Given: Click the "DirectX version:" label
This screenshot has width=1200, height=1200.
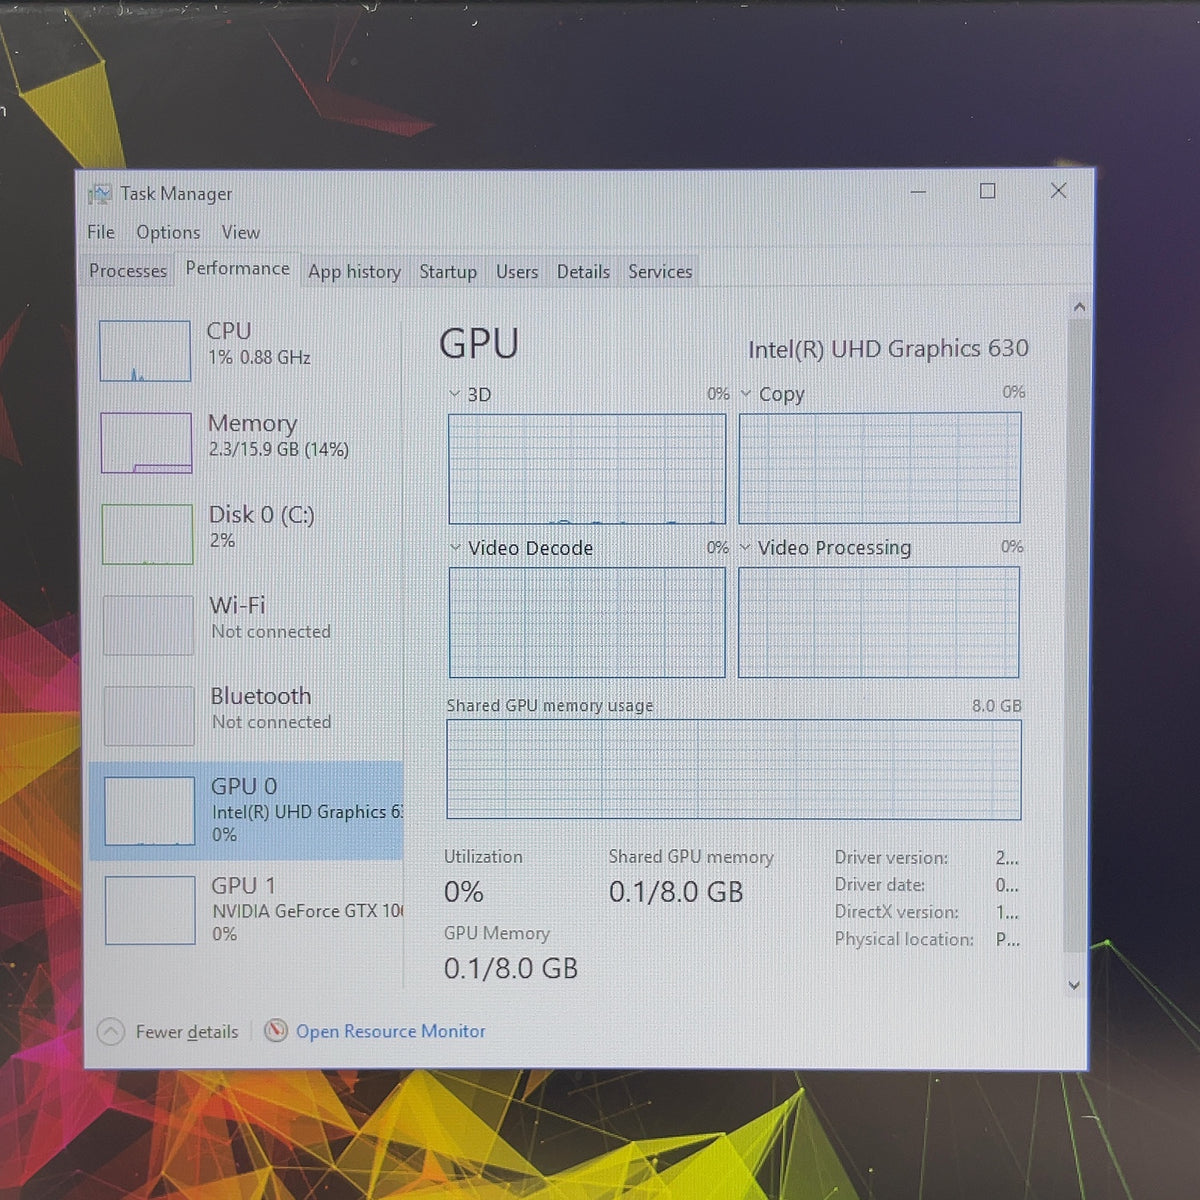Looking at the screenshot, I should 897,912.
